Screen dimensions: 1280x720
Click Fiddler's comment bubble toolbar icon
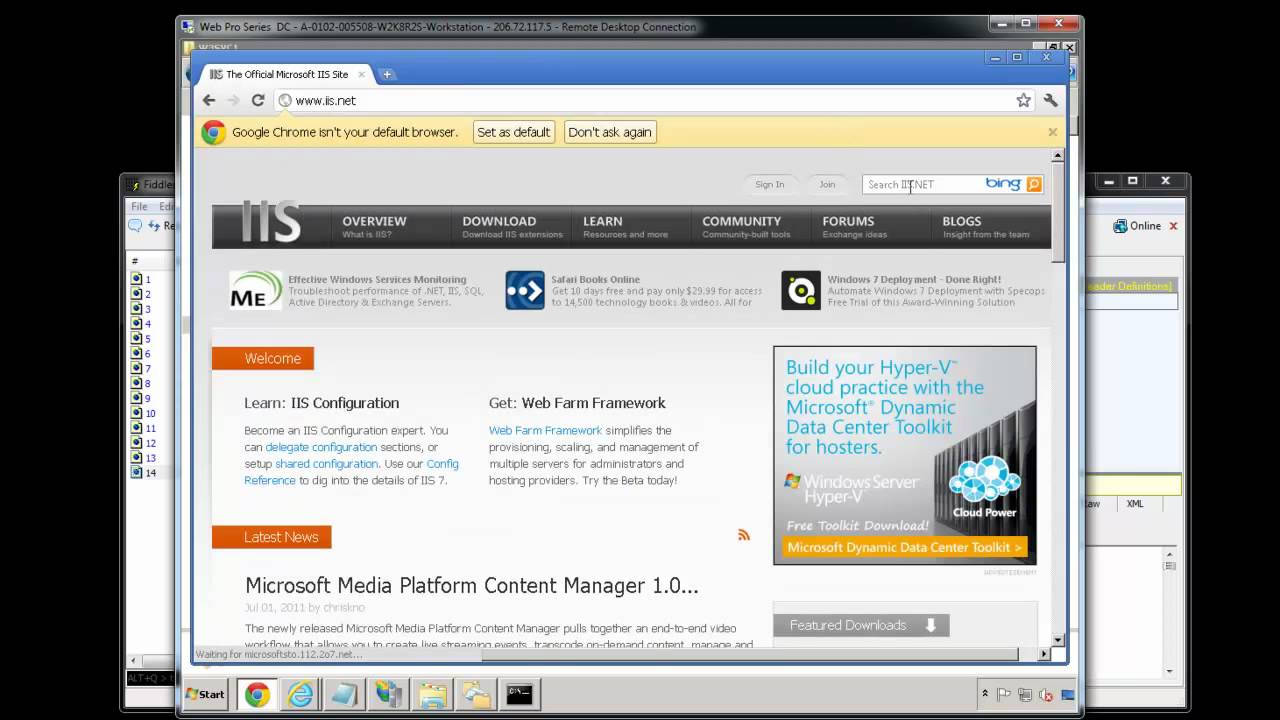pyautogui.click(x=135, y=226)
